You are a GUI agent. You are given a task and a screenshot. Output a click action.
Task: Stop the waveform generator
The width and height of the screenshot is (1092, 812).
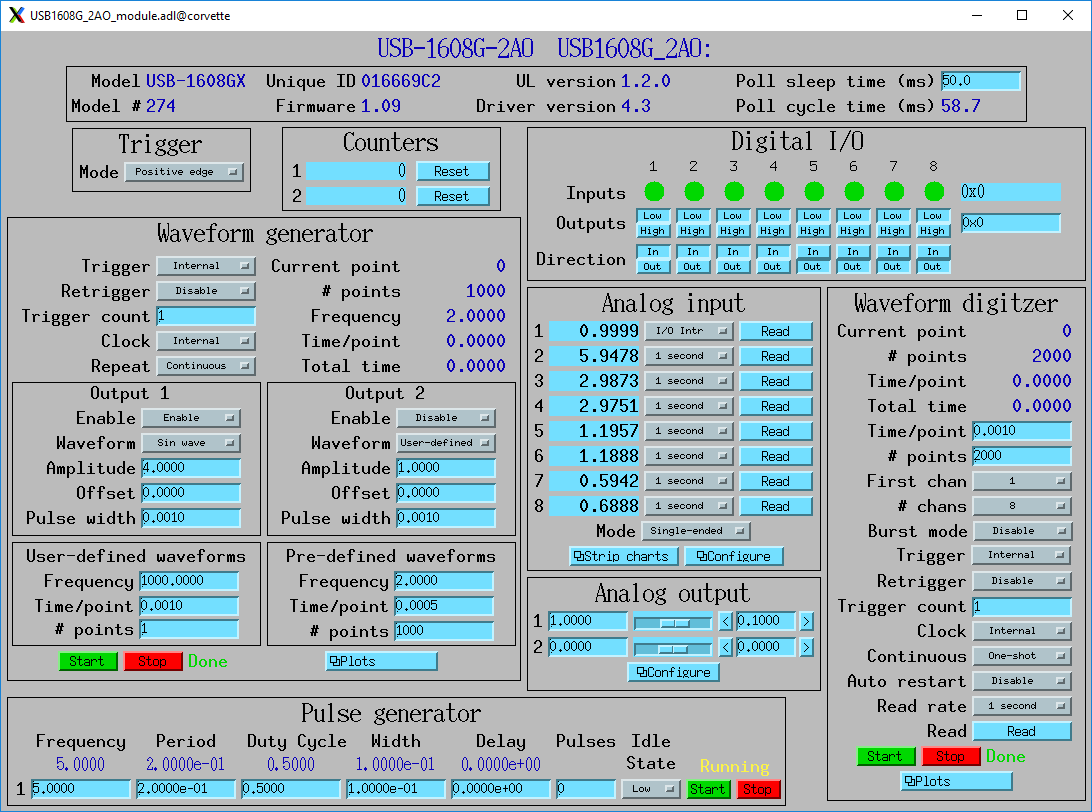tap(153, 661)
